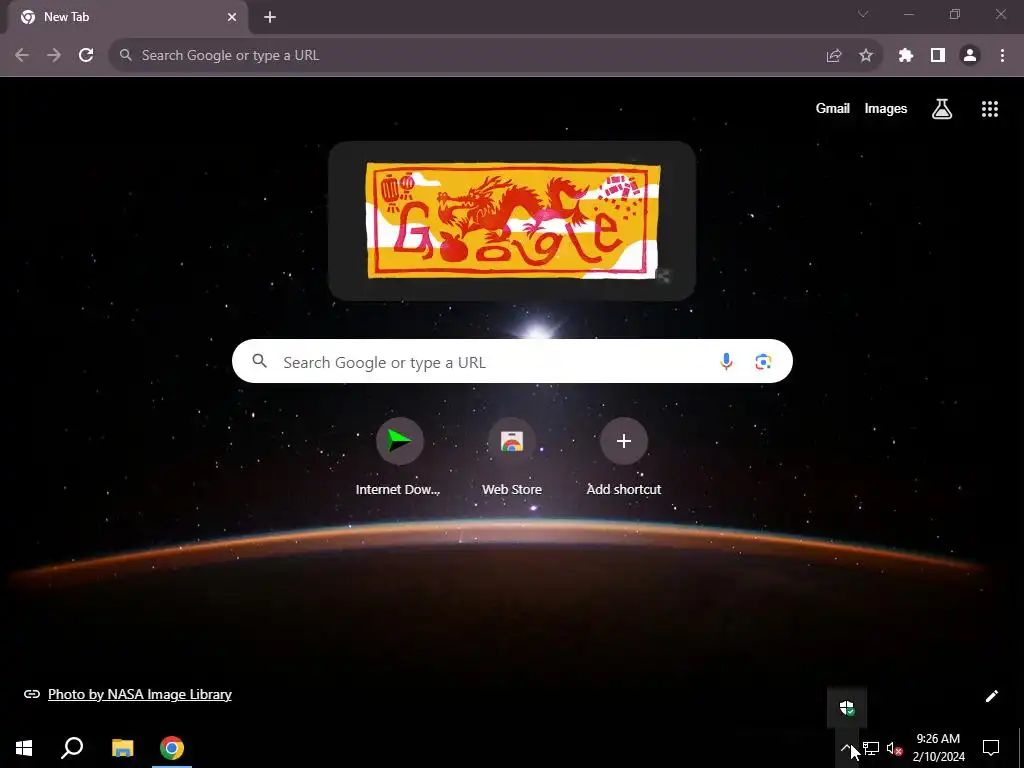Open the tab search dropdown arrow

coord(863,14)
